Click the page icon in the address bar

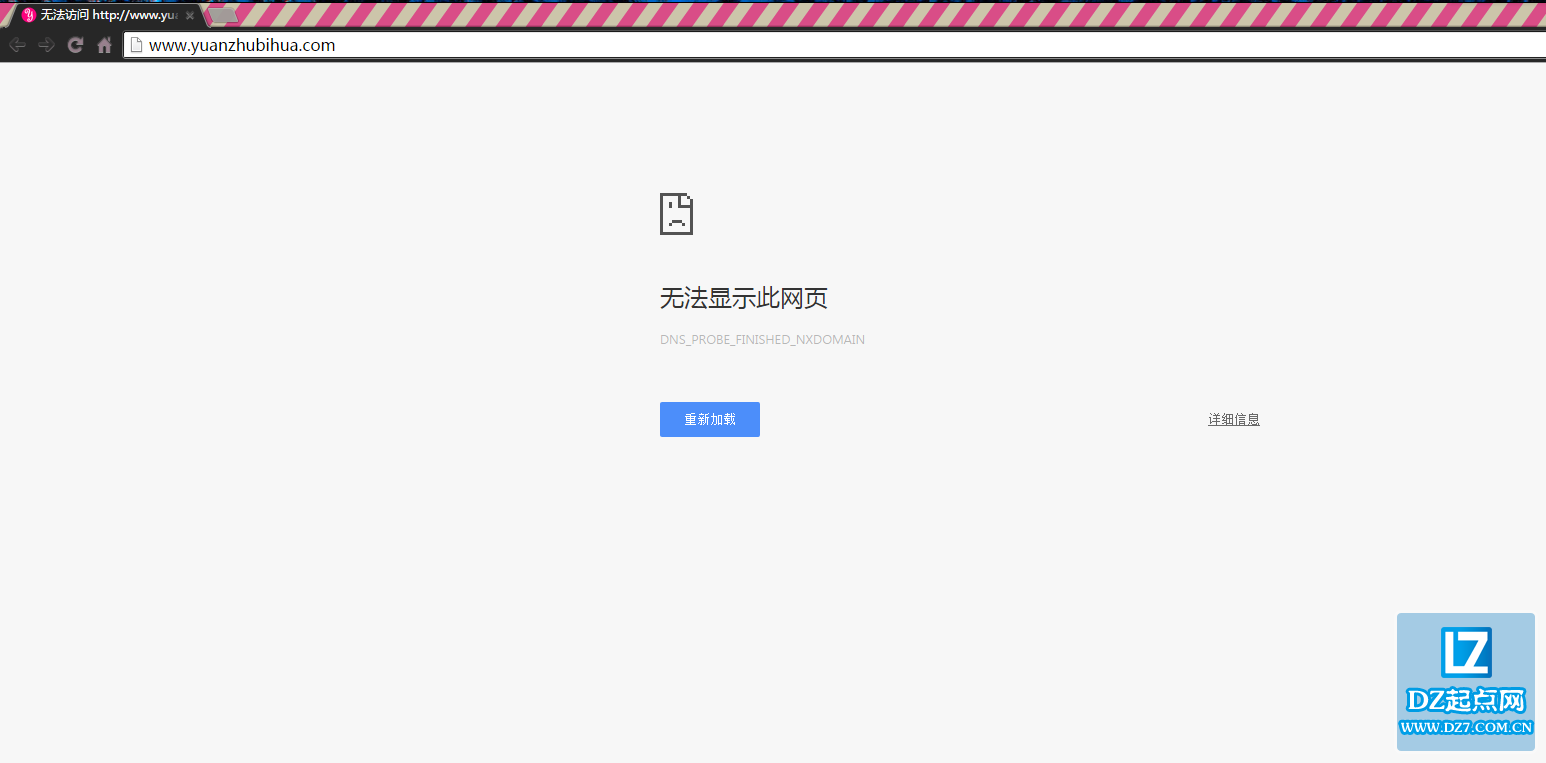click(x=134, y=44)
